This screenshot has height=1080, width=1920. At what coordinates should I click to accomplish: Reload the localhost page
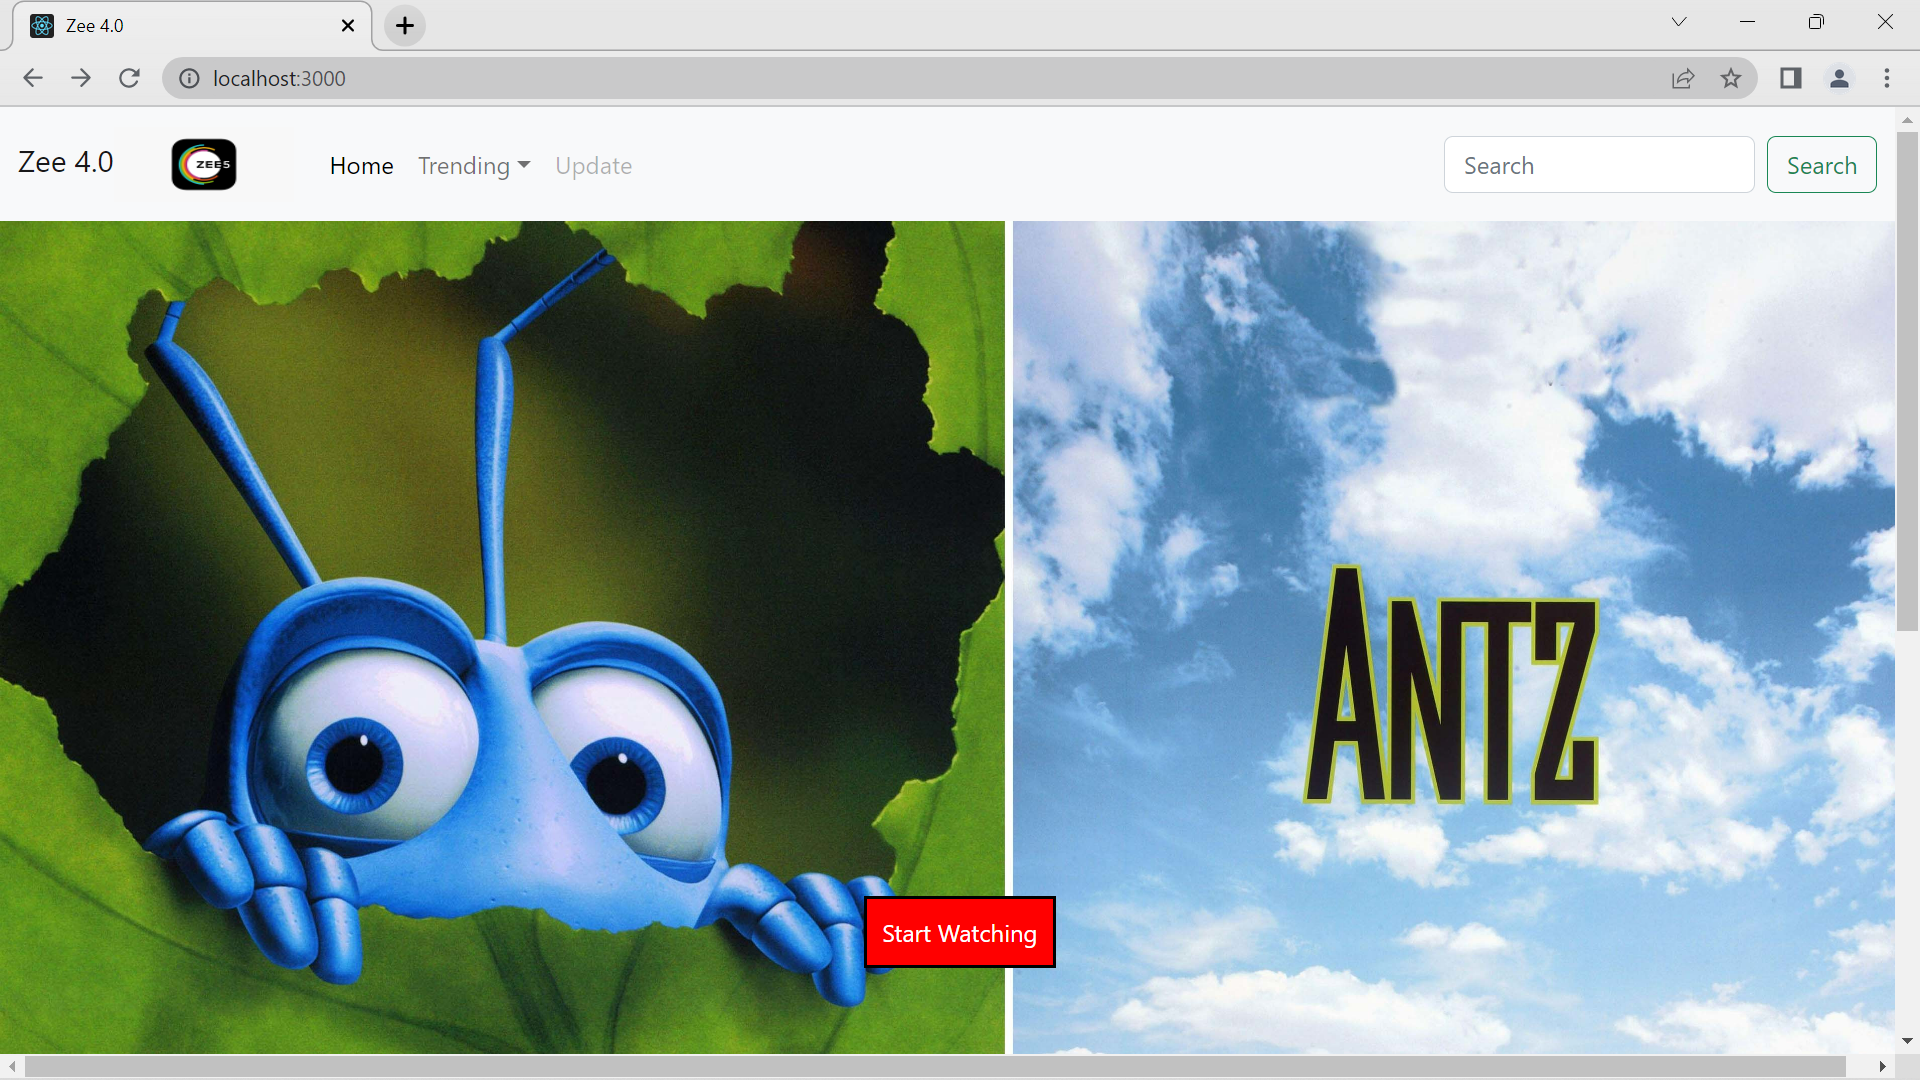click(129, 78)
